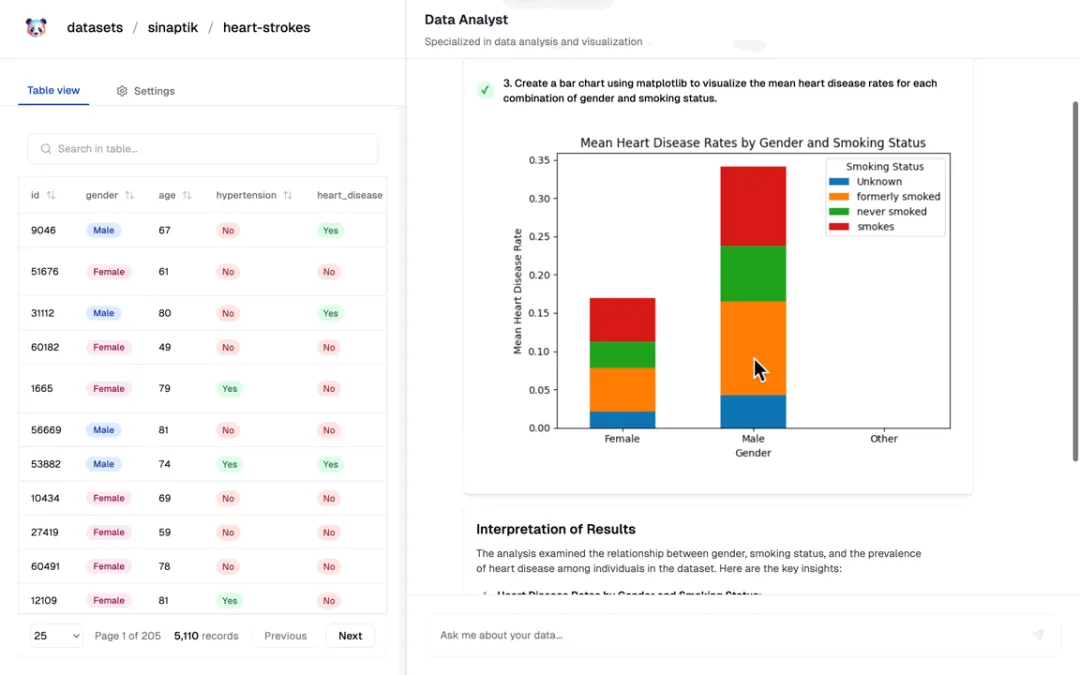Click the chat panel vertical scrollbar
This screenshot has width=1080, height=675.
pyautogui.click(x=1075, y=281)
